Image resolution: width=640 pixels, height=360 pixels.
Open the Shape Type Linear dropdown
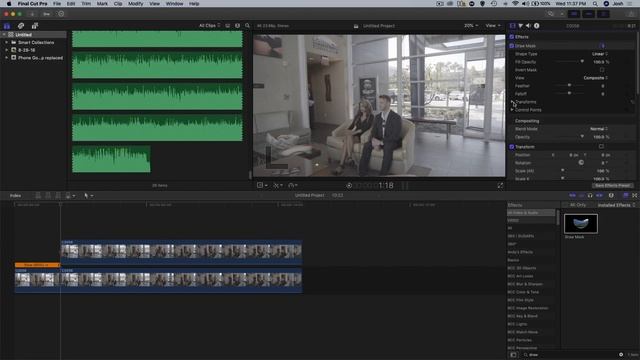pyautogui.click(x=600, y=54)
